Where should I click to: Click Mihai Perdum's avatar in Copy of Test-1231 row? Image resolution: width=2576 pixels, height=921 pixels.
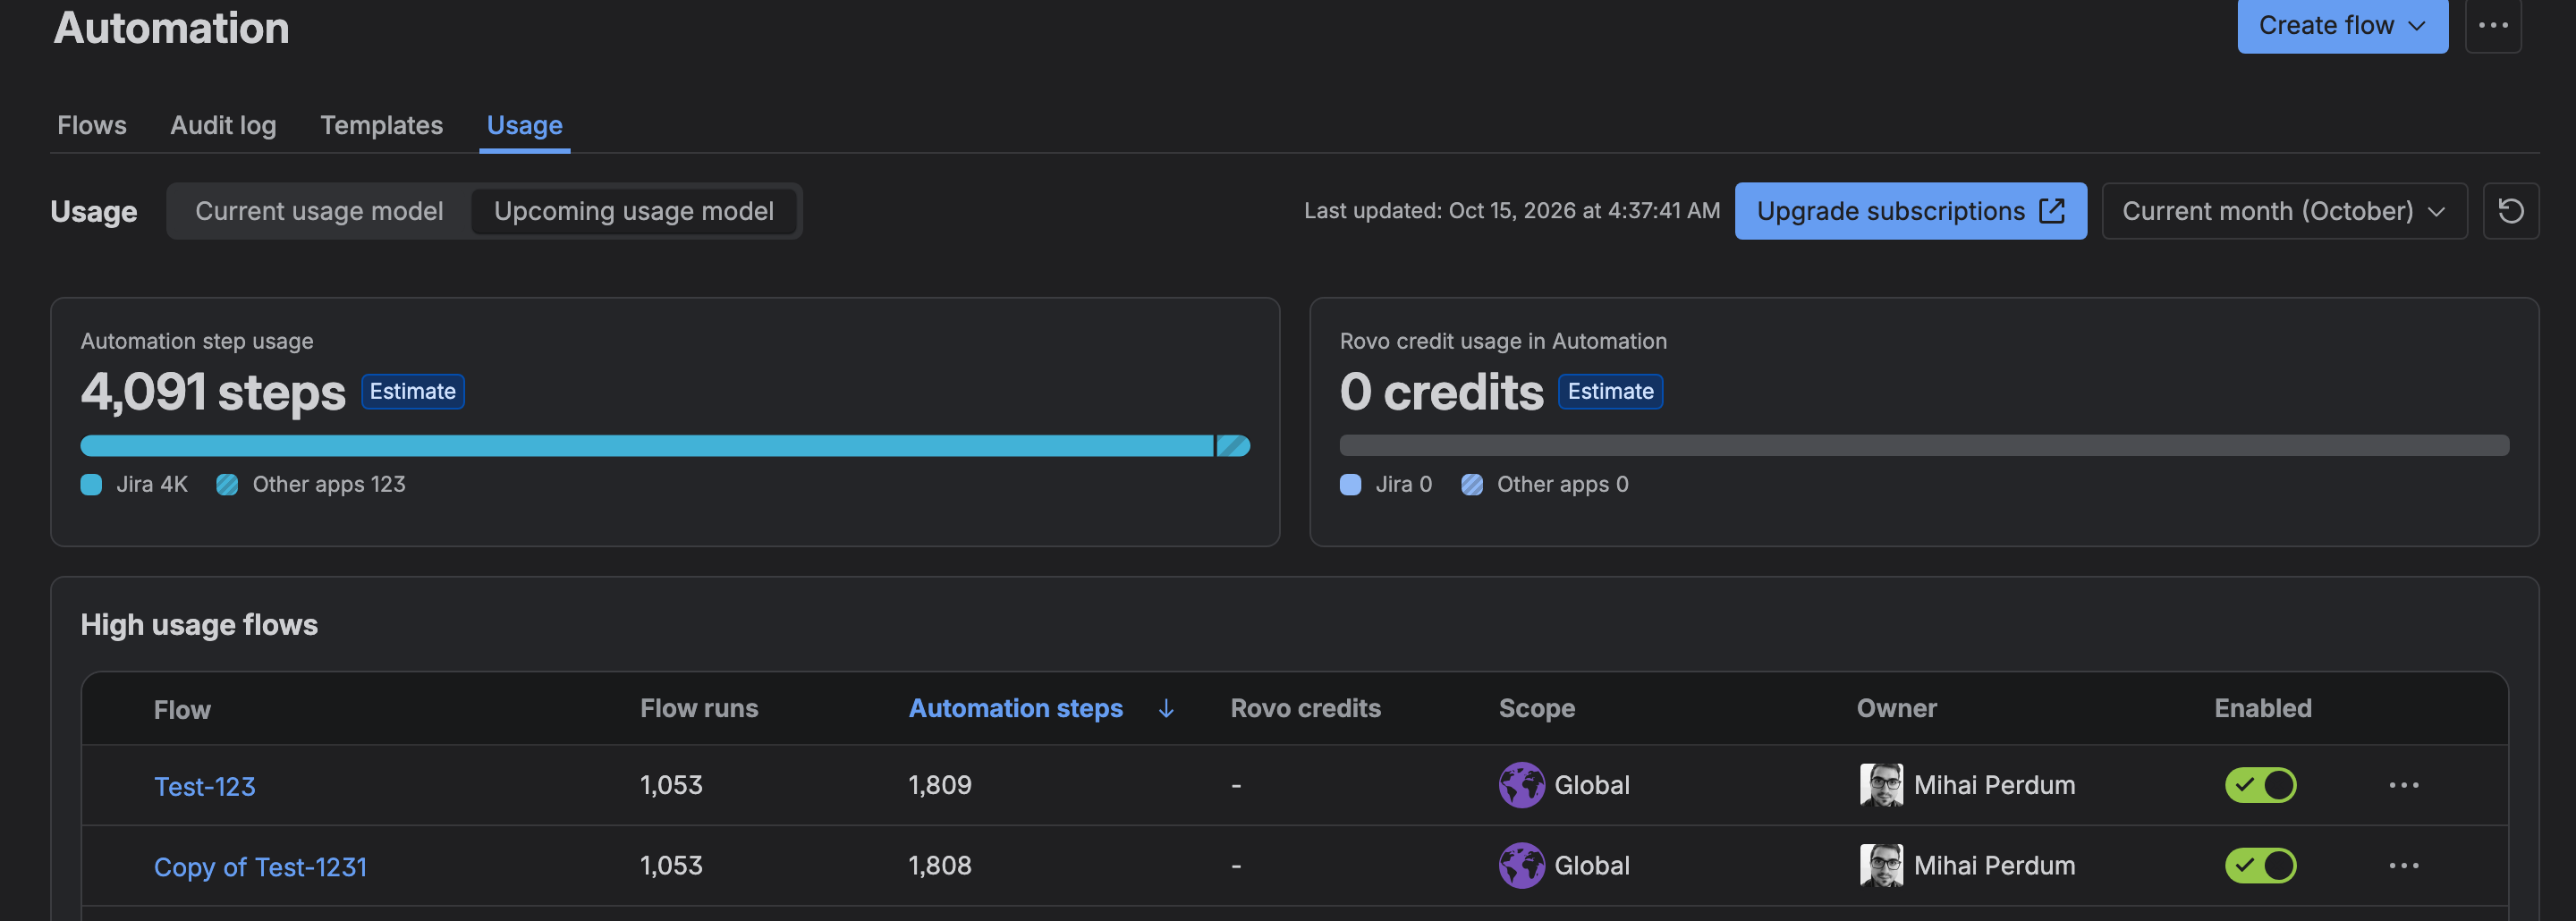point(1881,866)
